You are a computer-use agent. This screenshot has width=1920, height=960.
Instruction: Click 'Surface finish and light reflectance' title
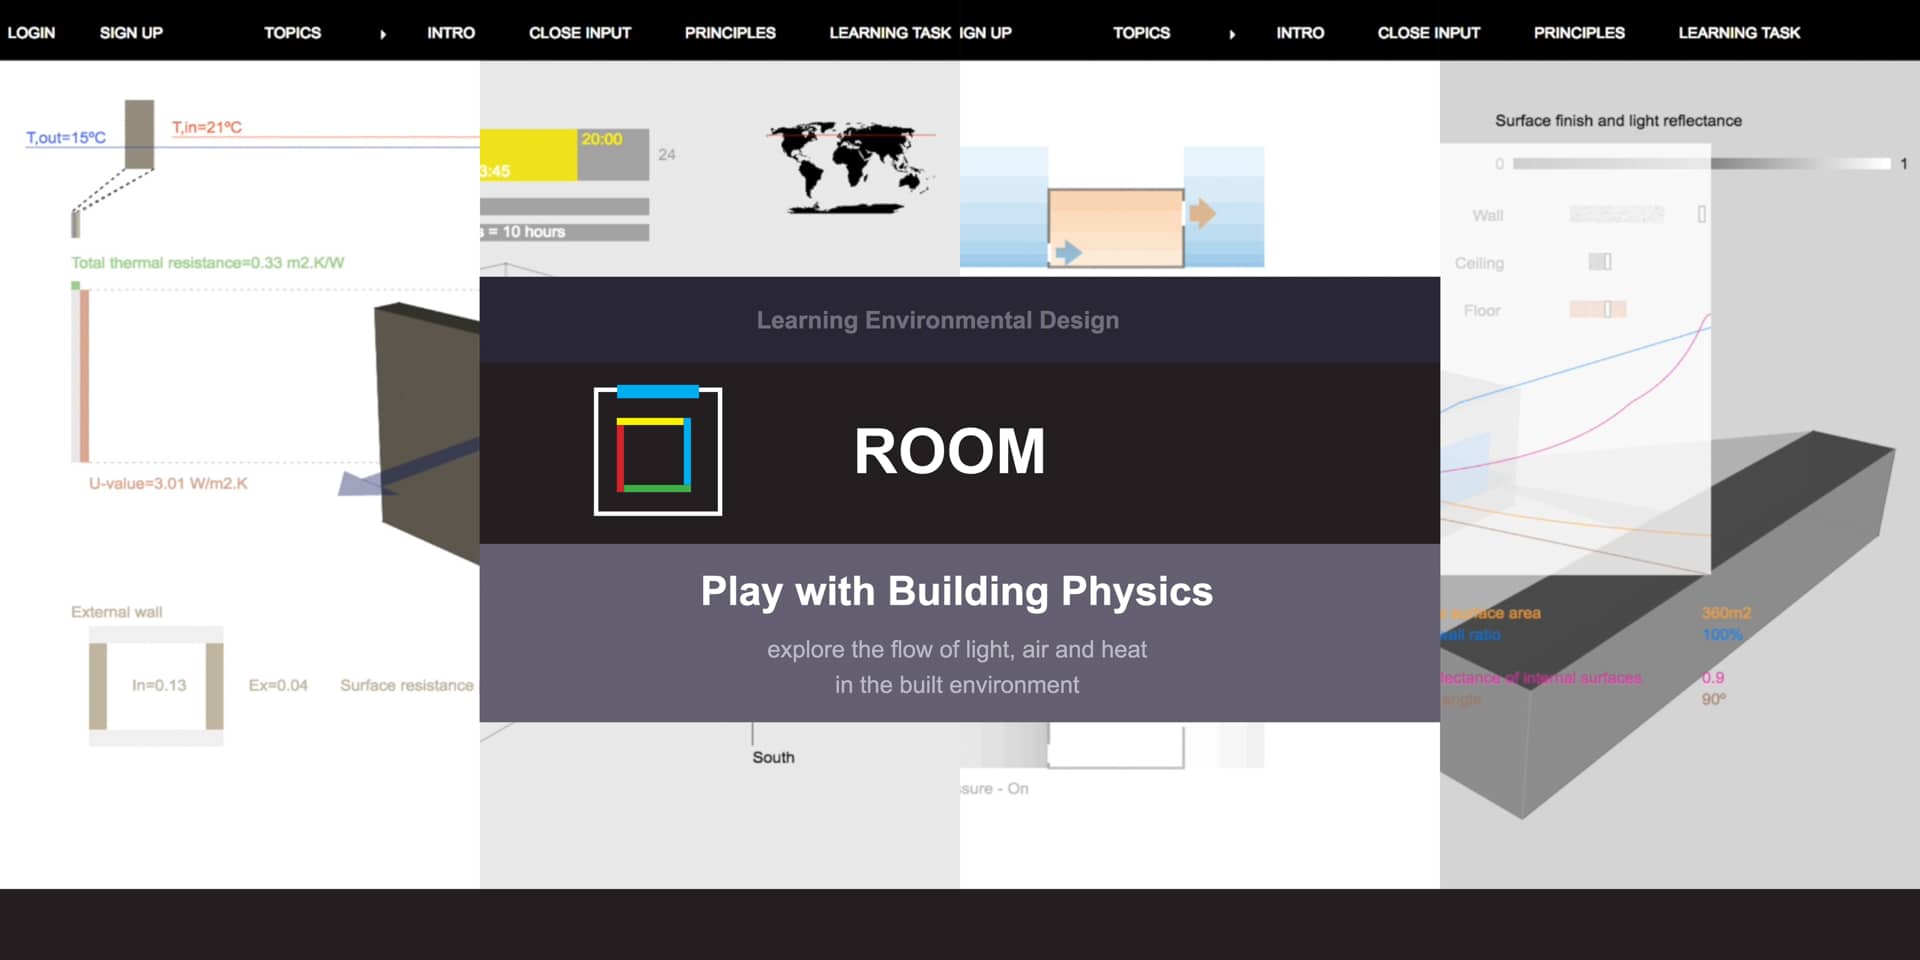1618,121
